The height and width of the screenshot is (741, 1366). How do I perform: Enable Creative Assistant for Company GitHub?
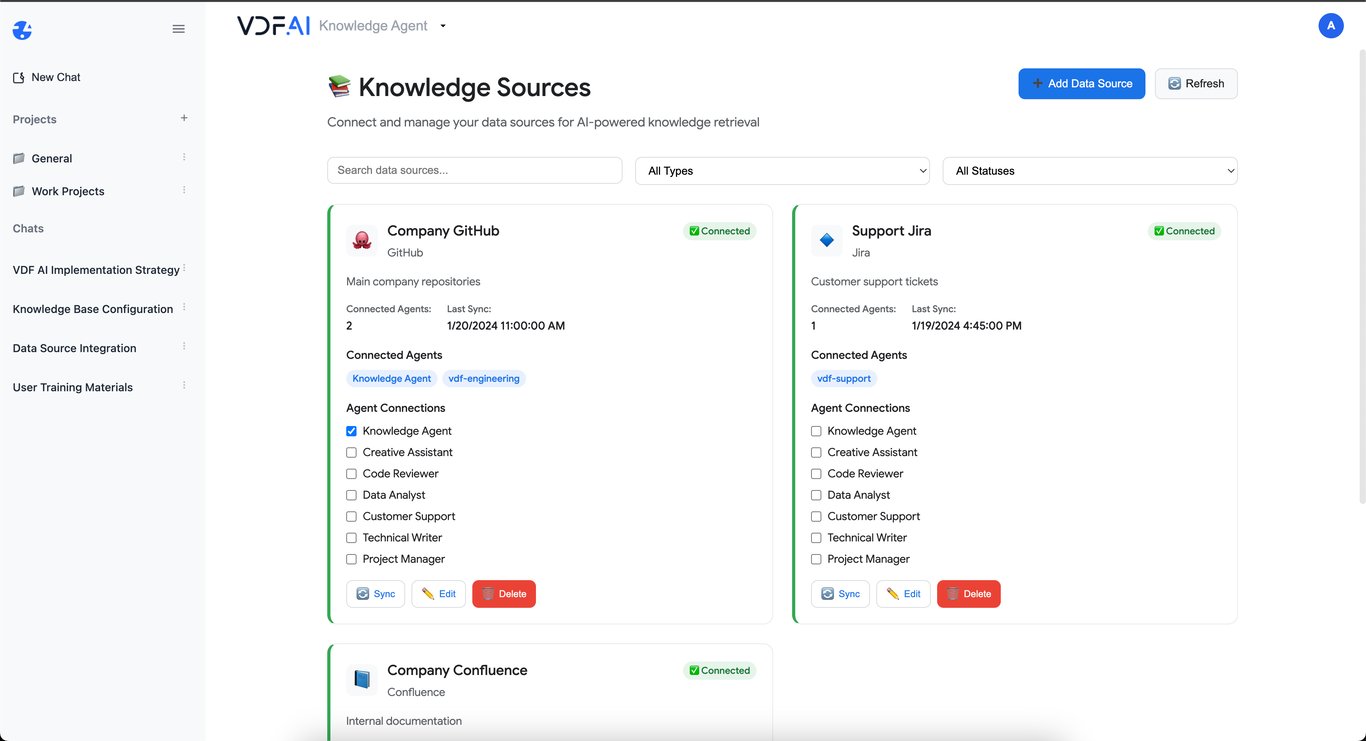[351, 452]
